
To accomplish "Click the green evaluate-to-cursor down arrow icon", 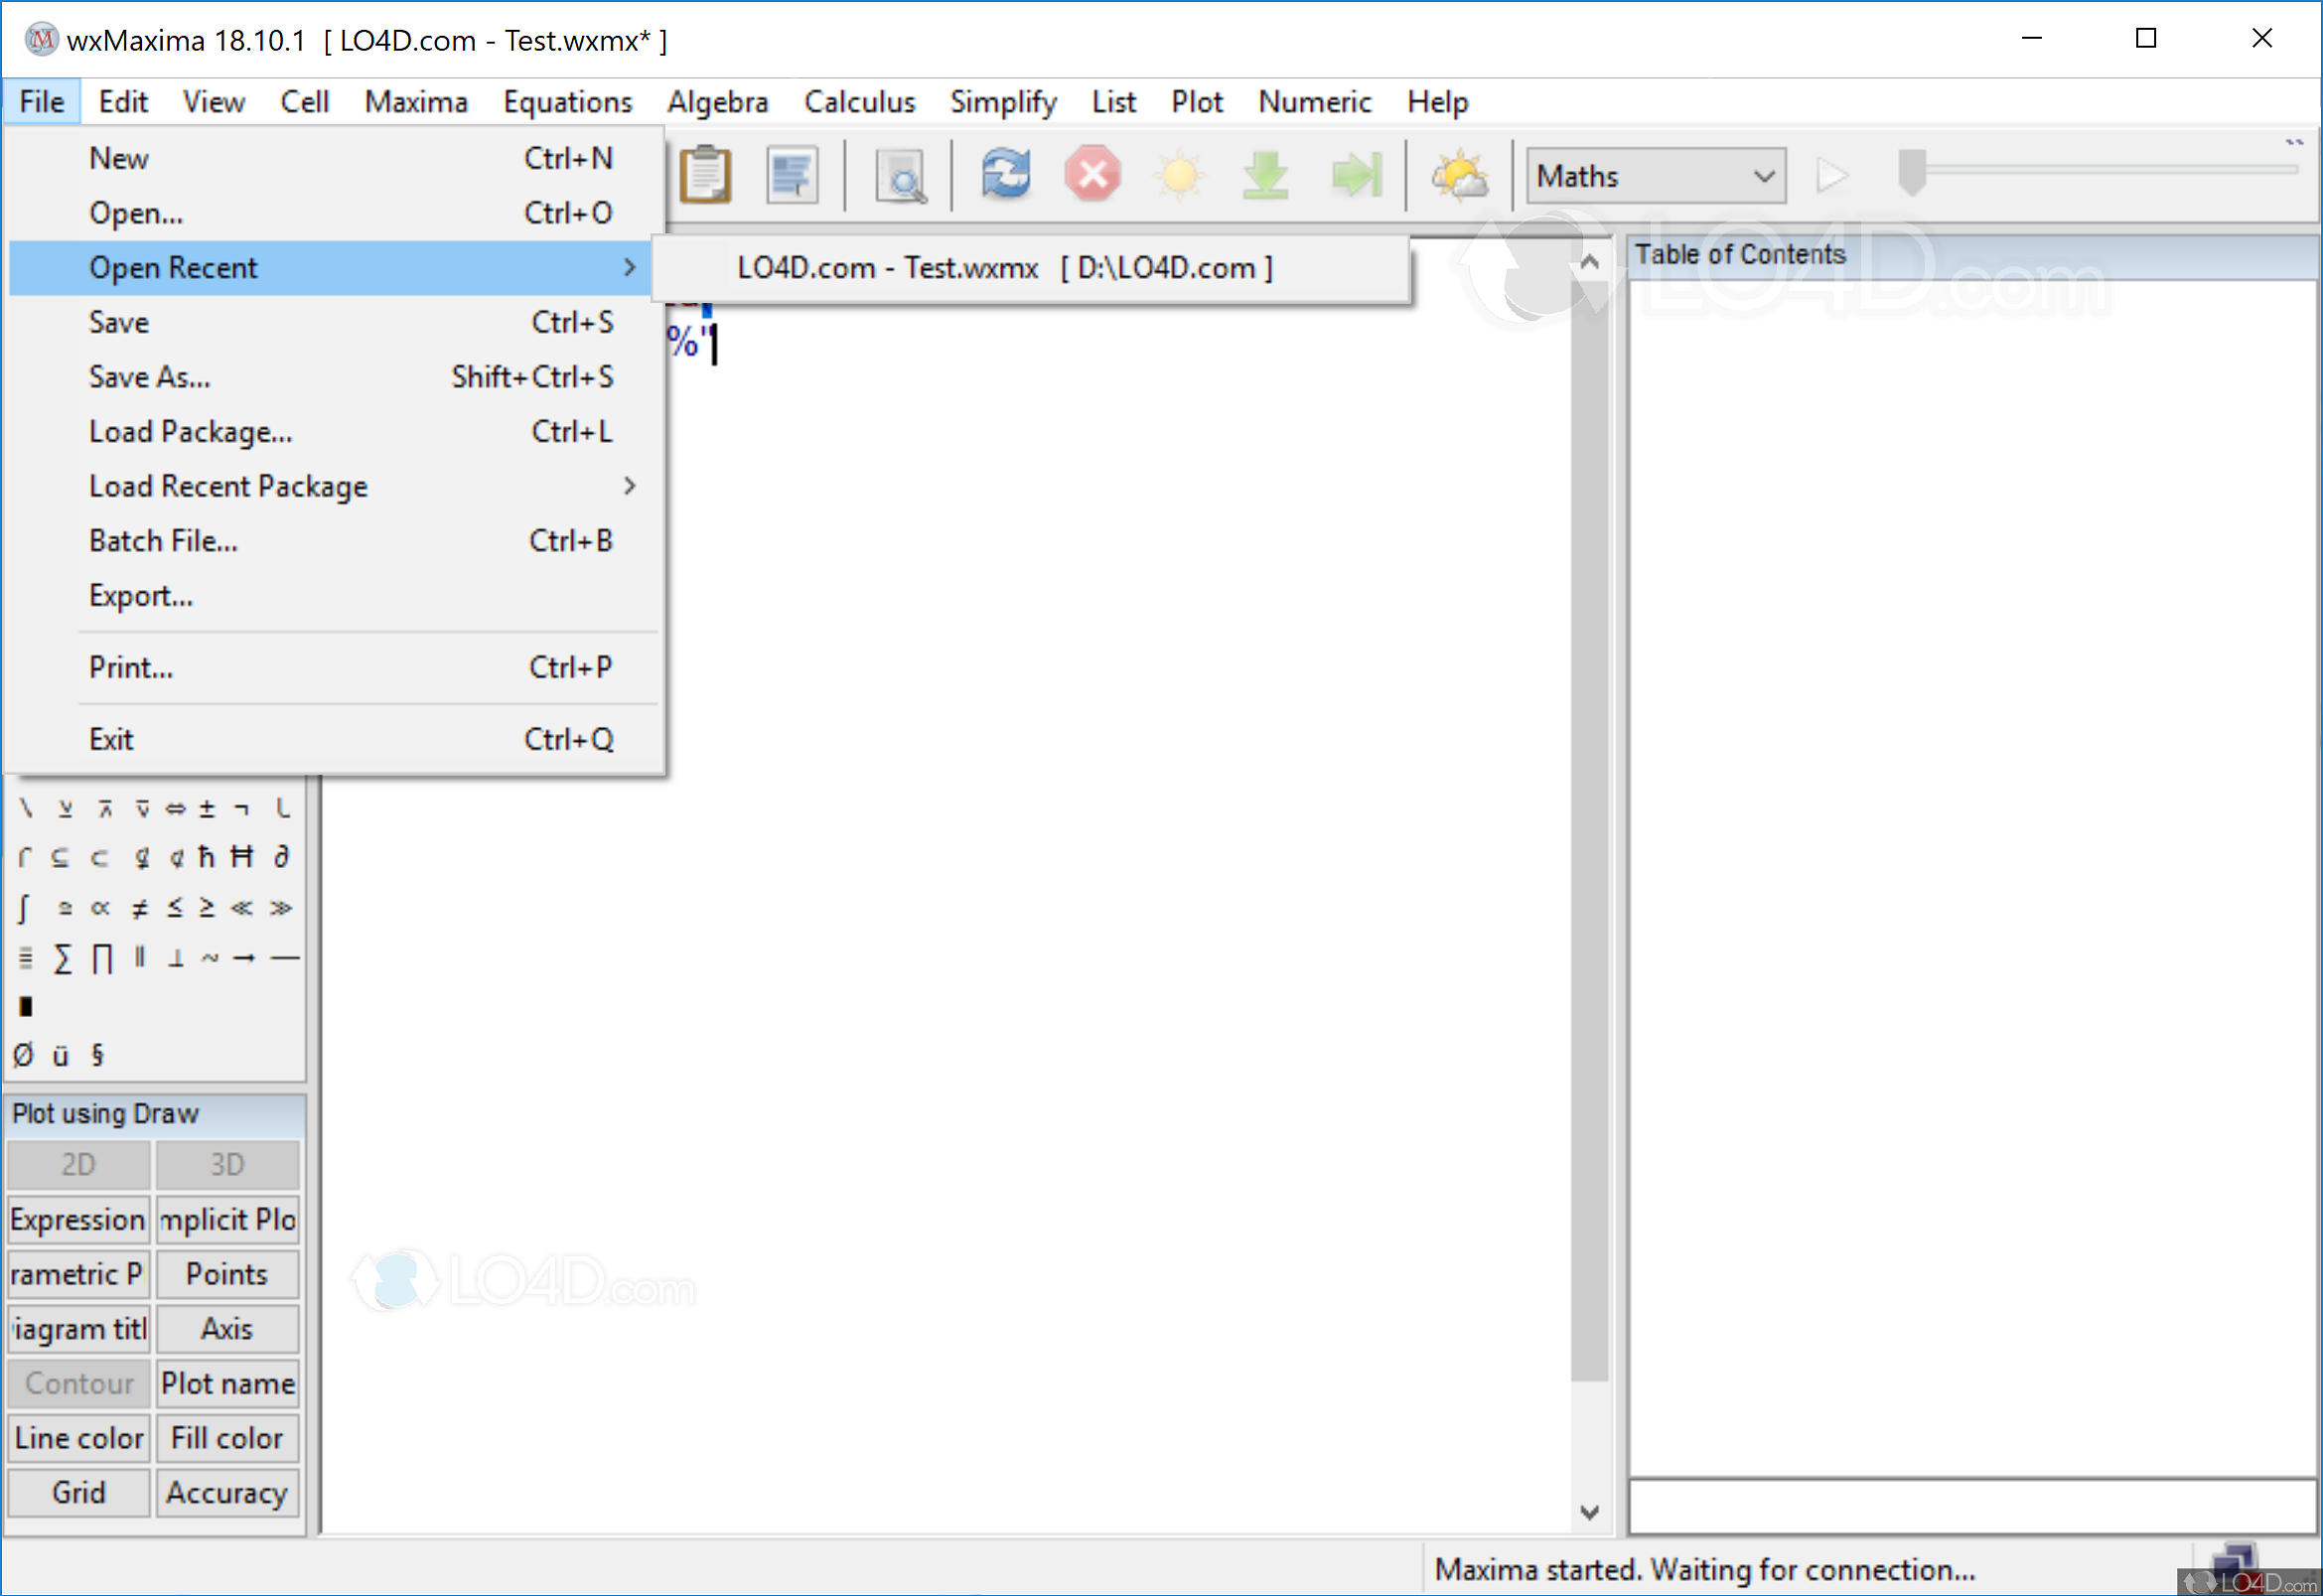I will [x=1265, y=176].
